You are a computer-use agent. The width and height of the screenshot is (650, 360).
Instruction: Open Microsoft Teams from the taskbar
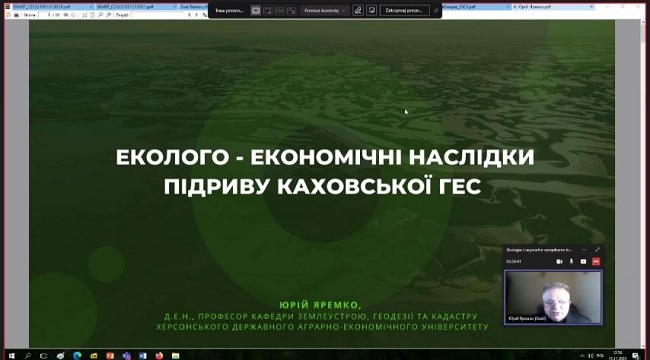point(126,355)
